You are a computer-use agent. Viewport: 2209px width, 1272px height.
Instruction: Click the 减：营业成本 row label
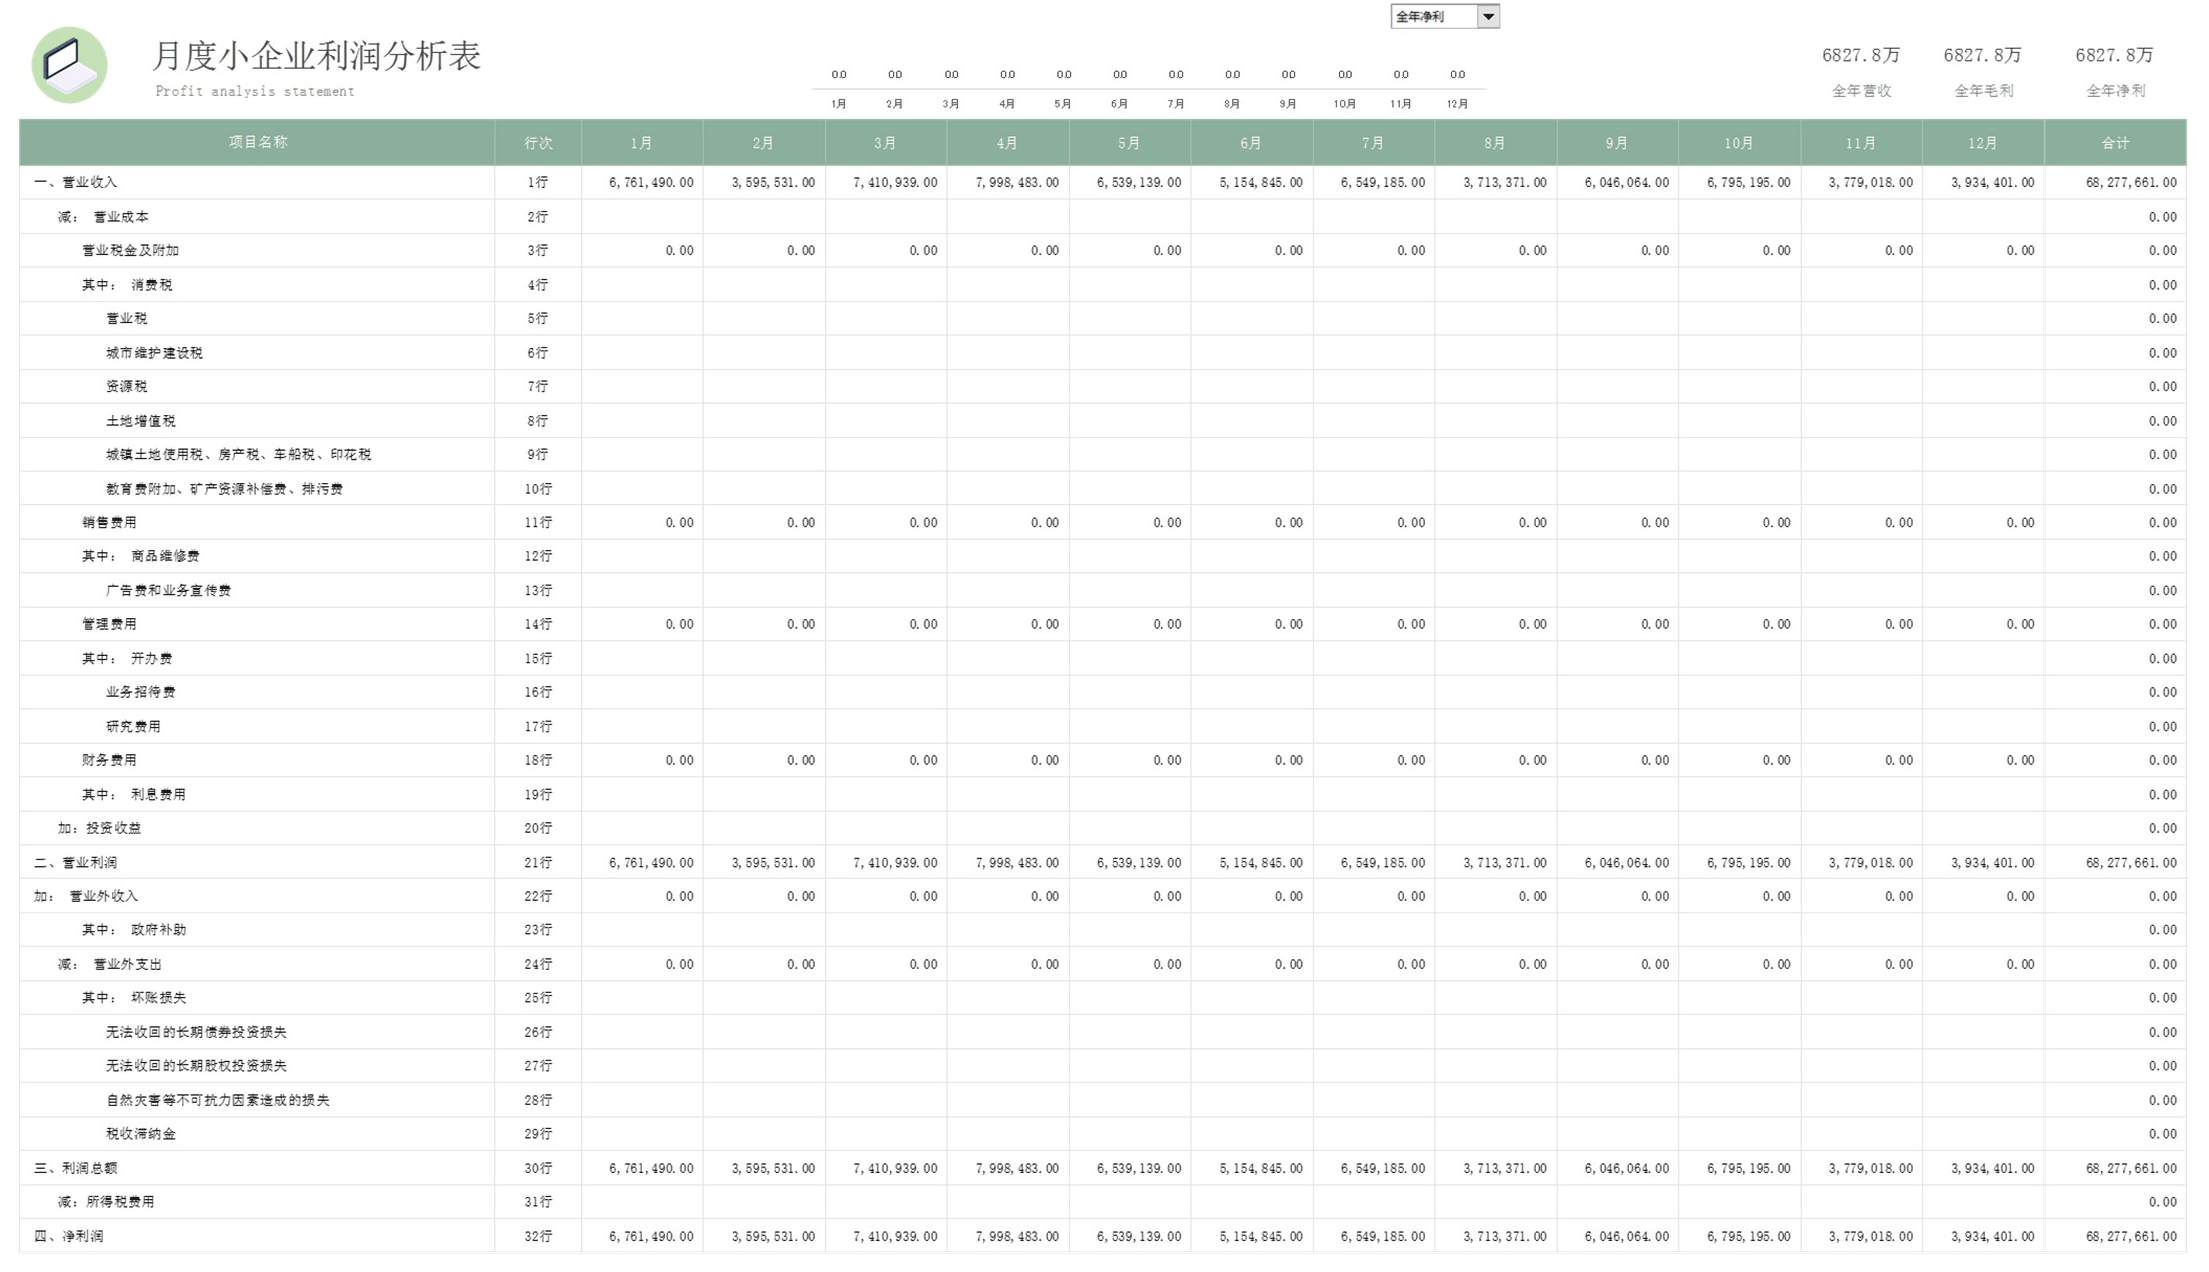(103, 216)
